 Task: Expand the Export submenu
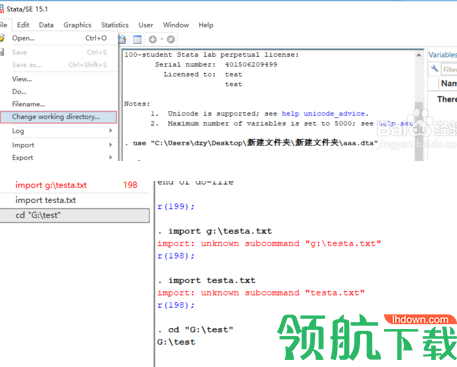(59, 158)
